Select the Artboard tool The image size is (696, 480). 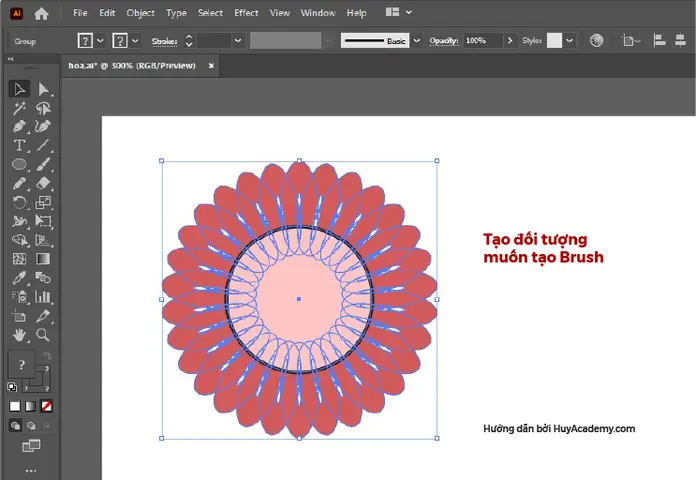[x=20, y=316]
